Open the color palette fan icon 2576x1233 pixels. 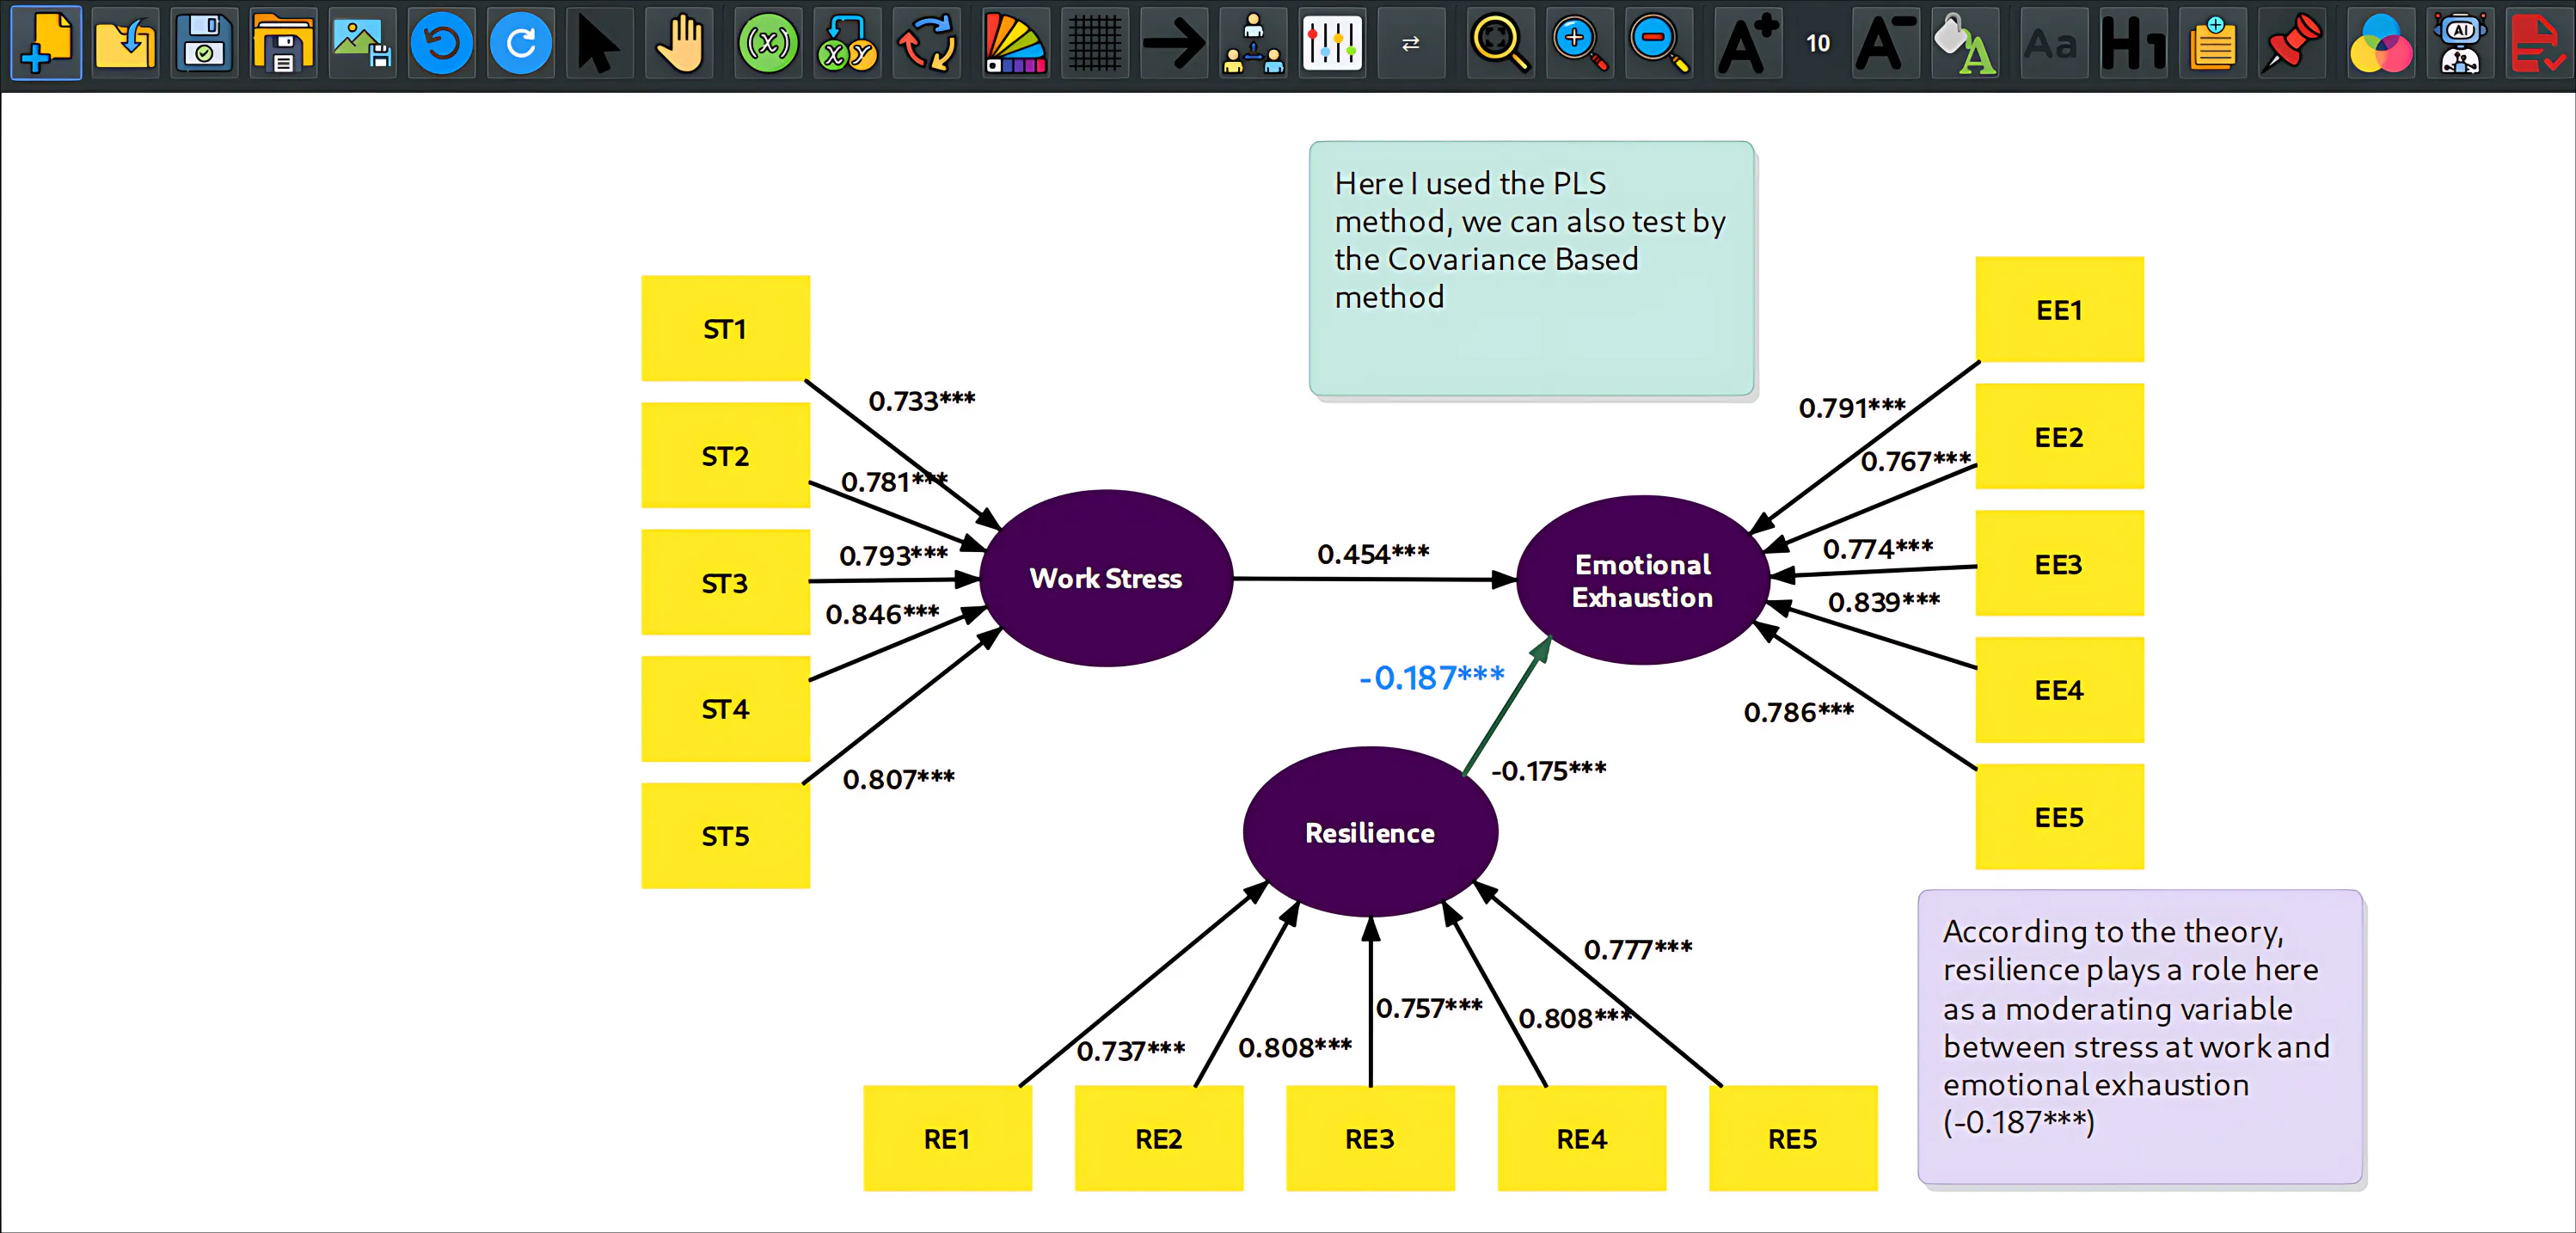1015,43
